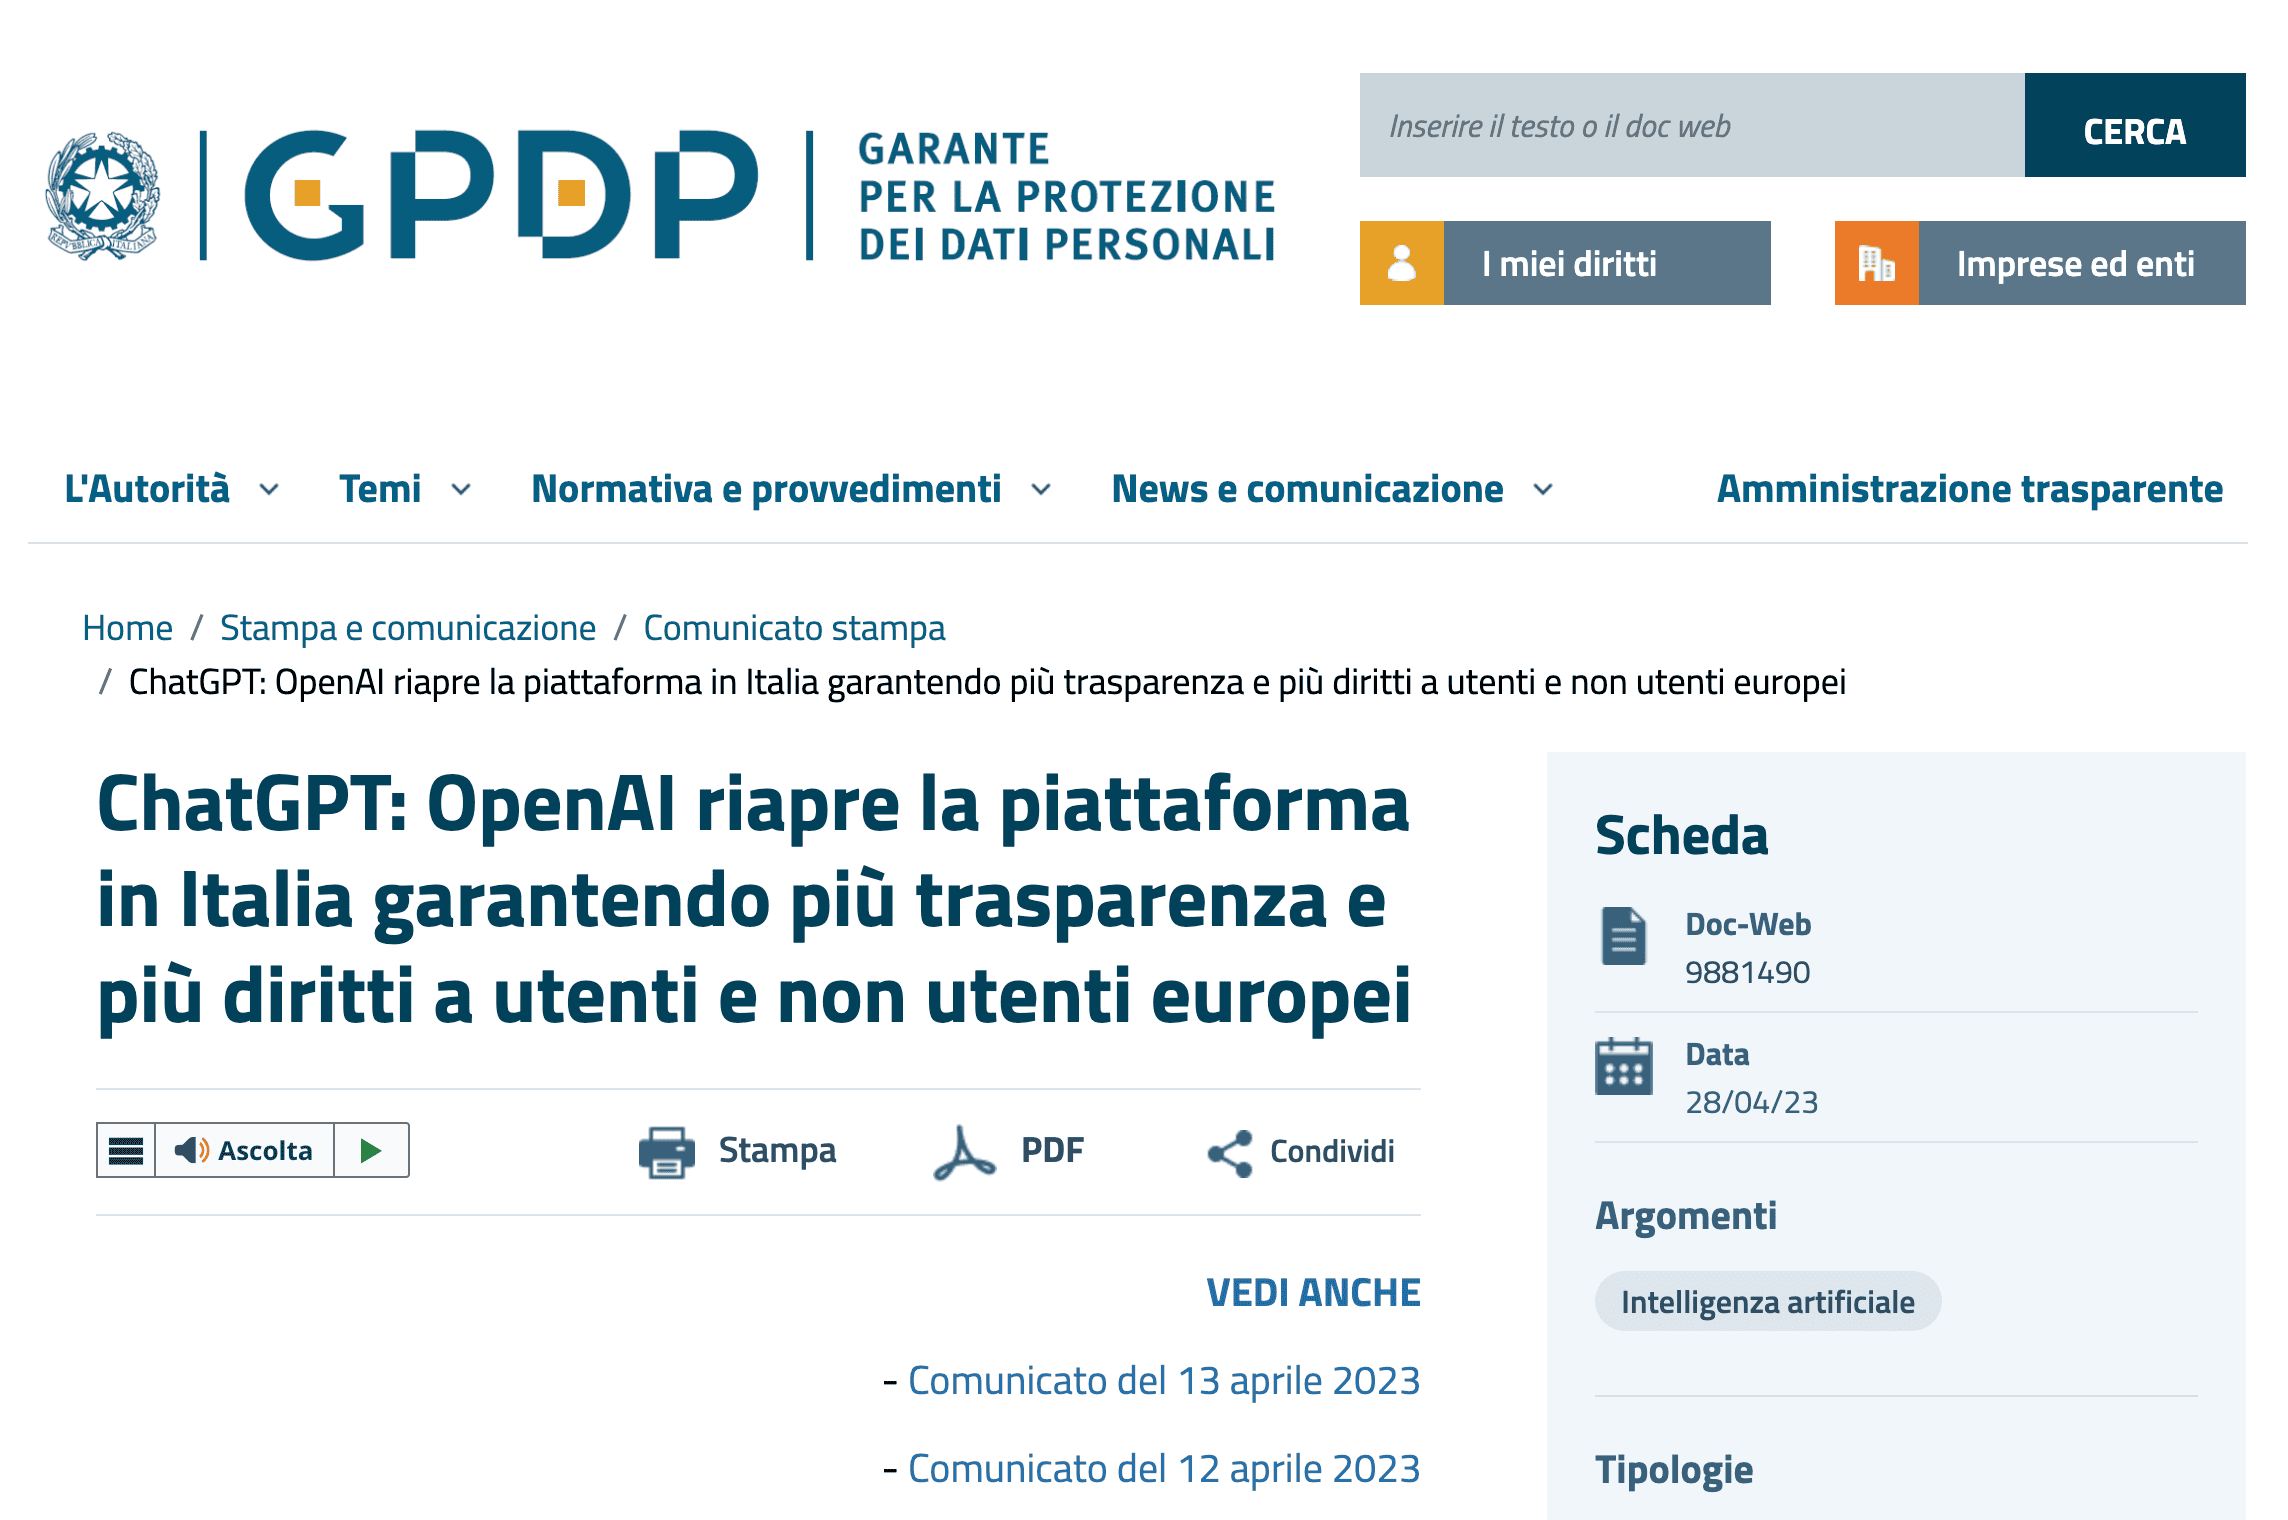2288x1520 pixels.
Task: Click the Ascolta speaker button
Action: pos(244,1151)
